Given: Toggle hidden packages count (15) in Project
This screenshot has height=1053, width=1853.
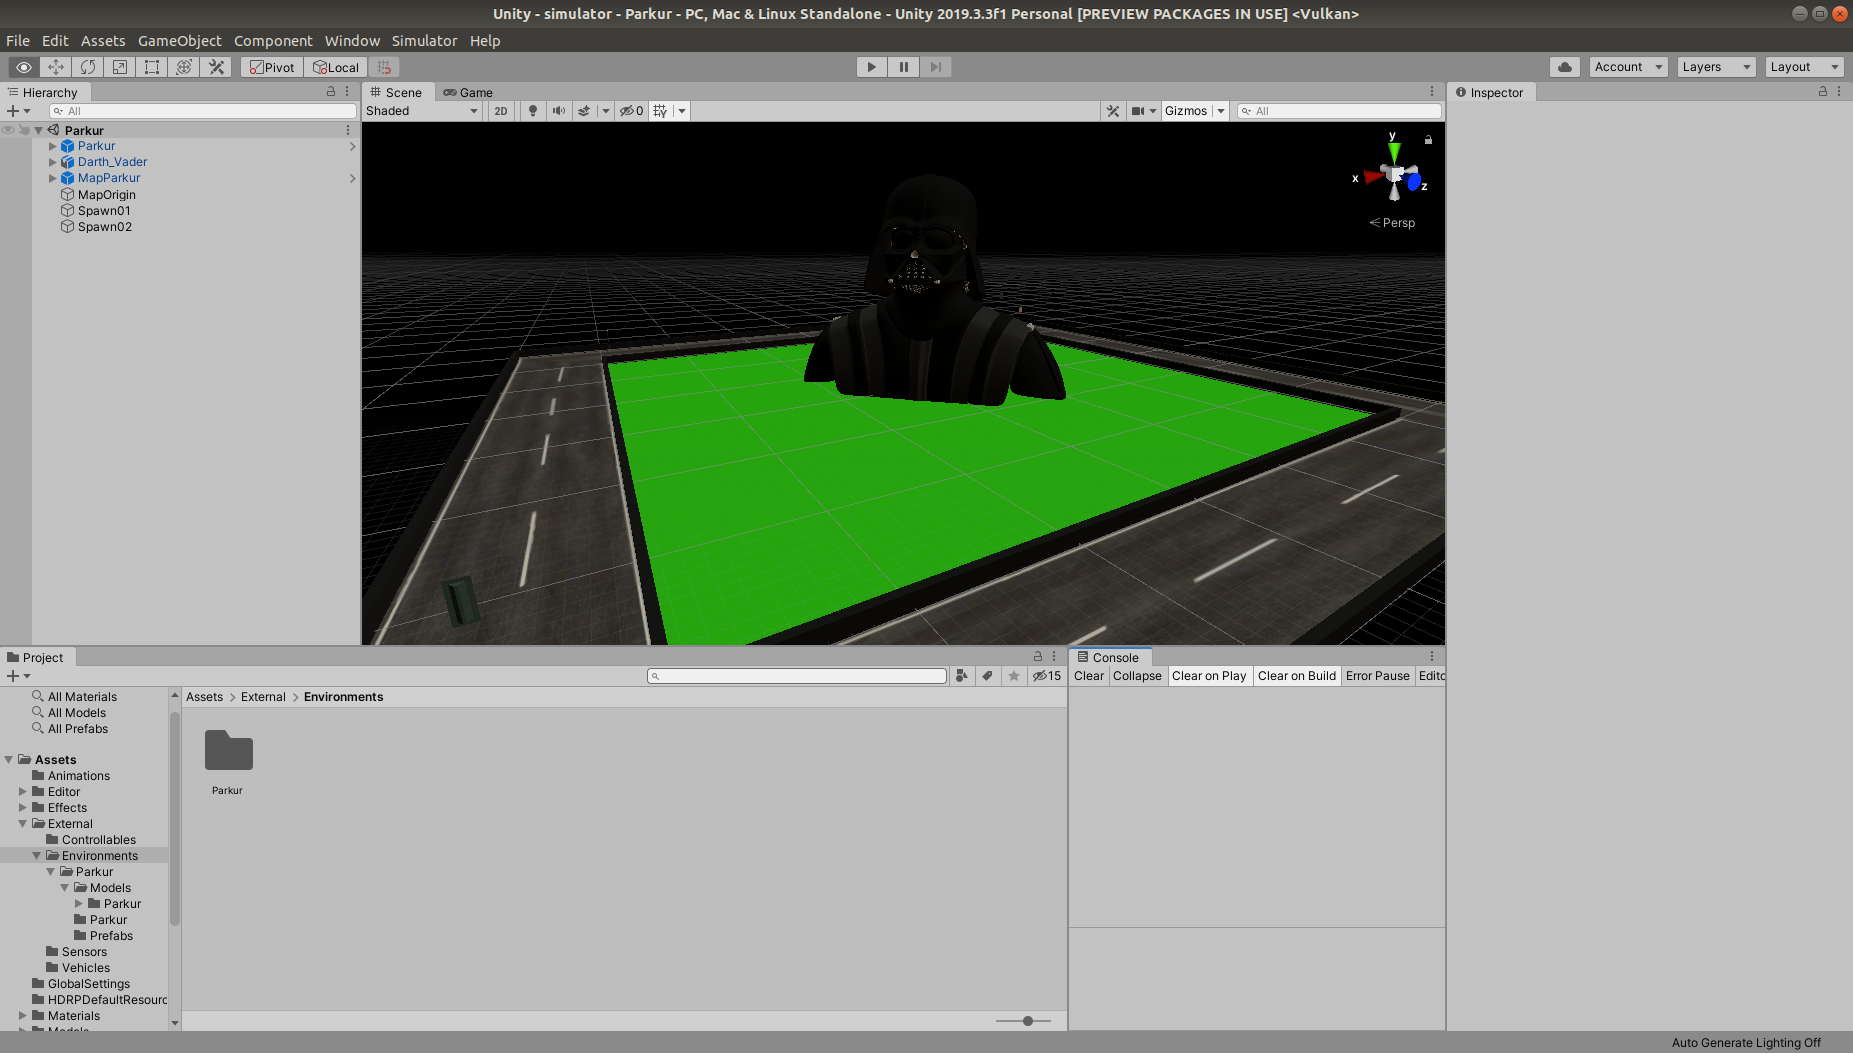Looking at the screenshot, I should pos(1047,676).
